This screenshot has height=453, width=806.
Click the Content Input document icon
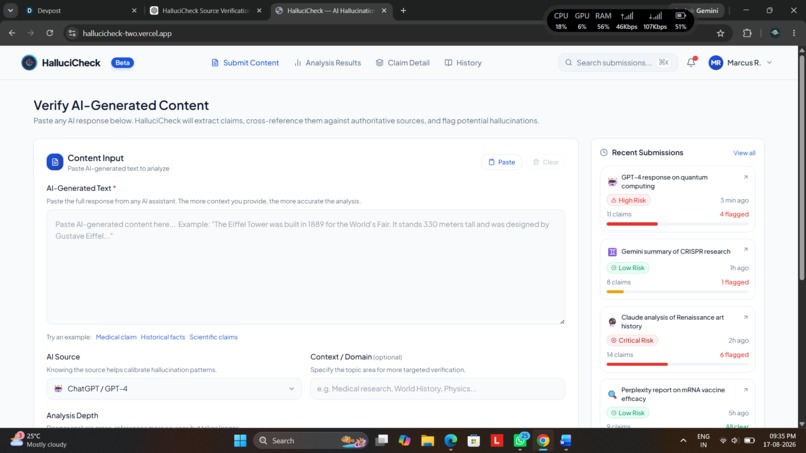click(55, 162)
